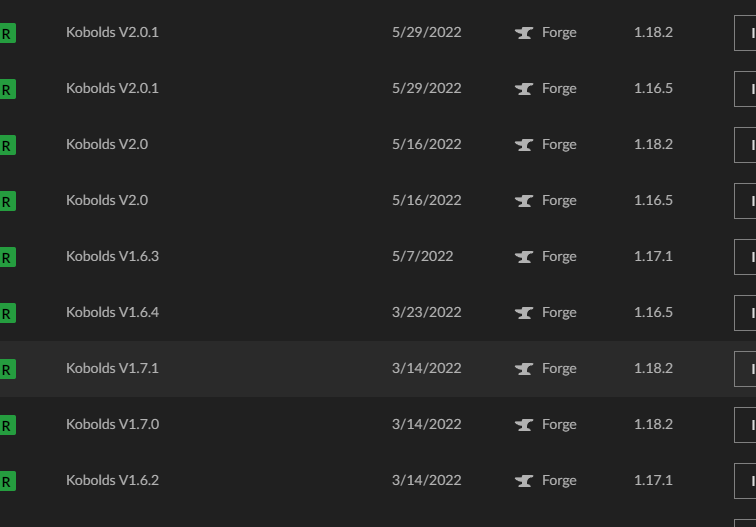
Task: Open the Kobolds V1.7.1 file entry
Action: point(112,368)
